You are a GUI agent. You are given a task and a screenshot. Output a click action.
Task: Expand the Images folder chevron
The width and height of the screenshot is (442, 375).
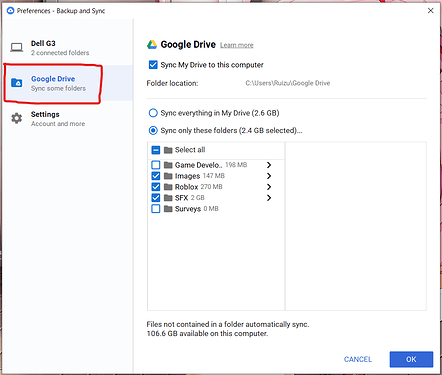coord(269,176)
